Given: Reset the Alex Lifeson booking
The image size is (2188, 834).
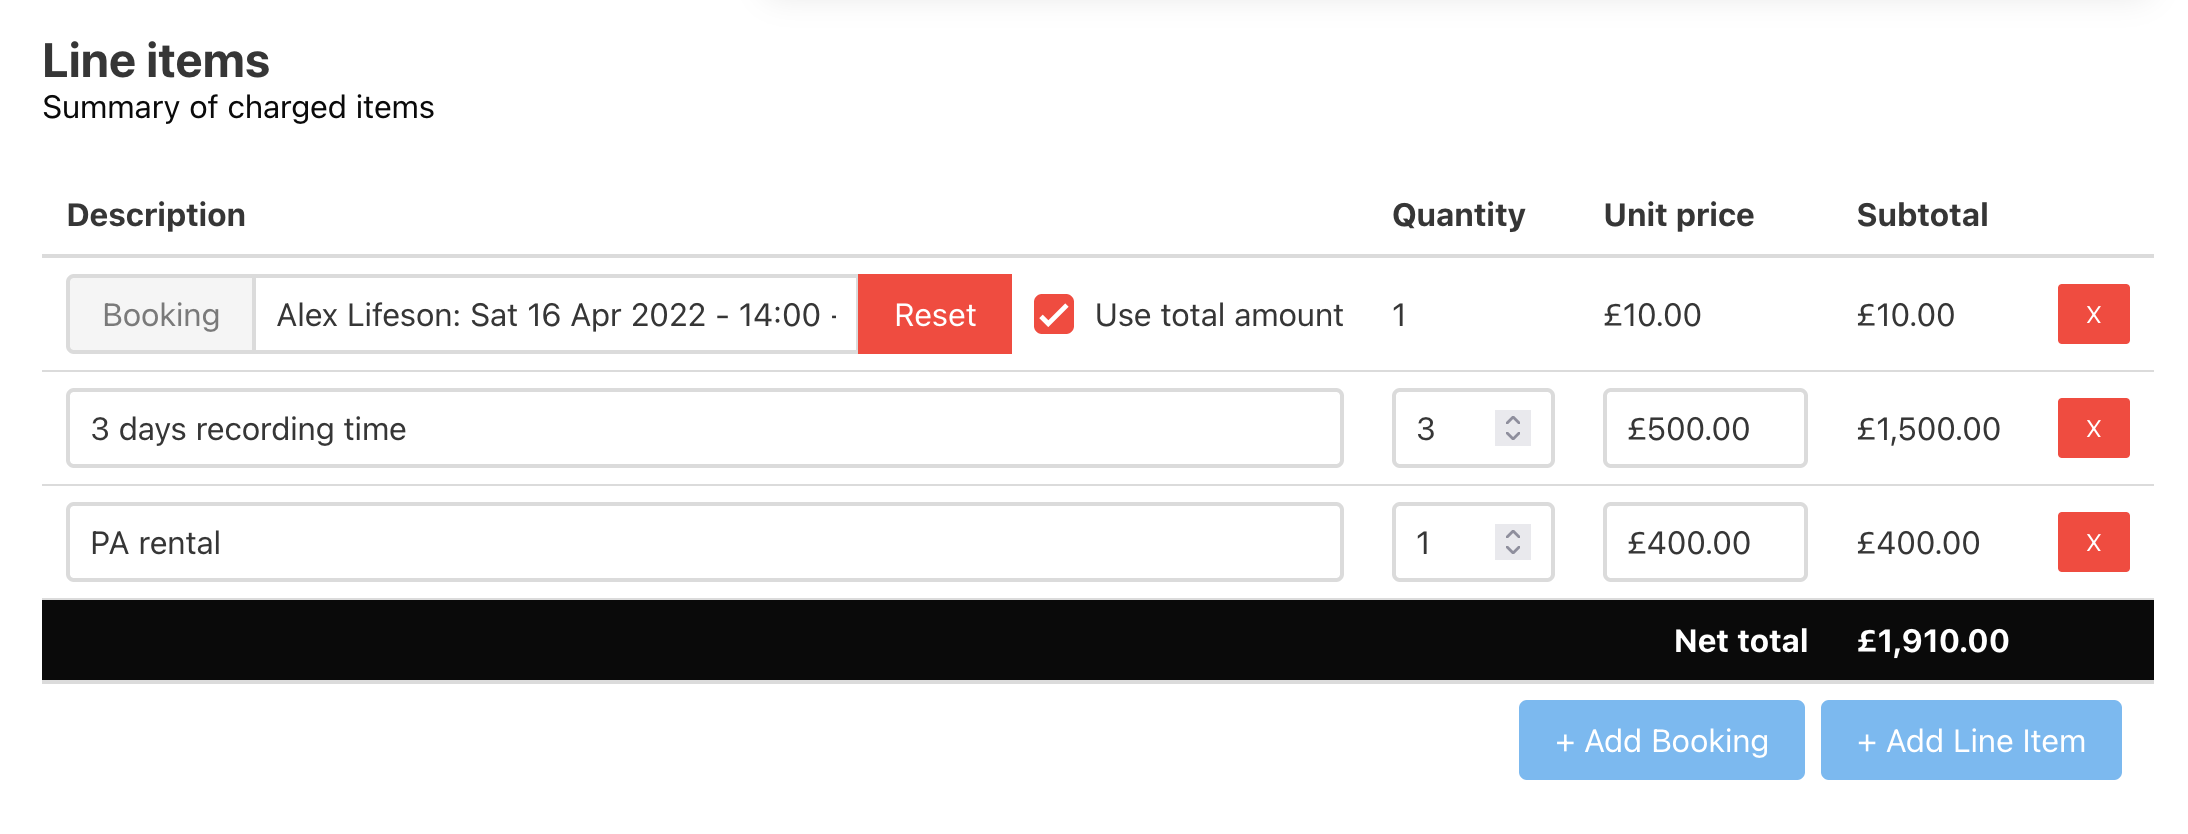Looking at the screenshot, I should point(935,314).
